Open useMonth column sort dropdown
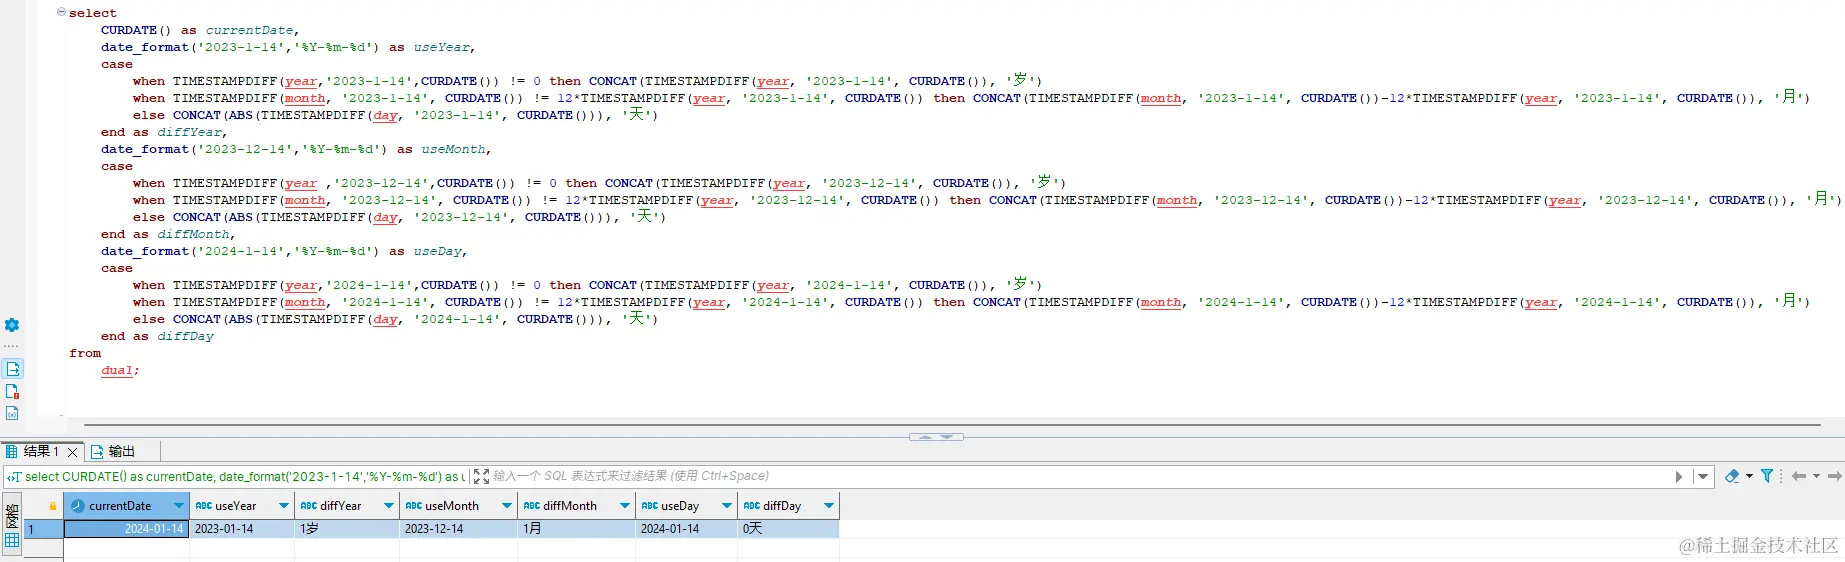This screenshot has height=562, width=1845. click(x=507, y=506)
